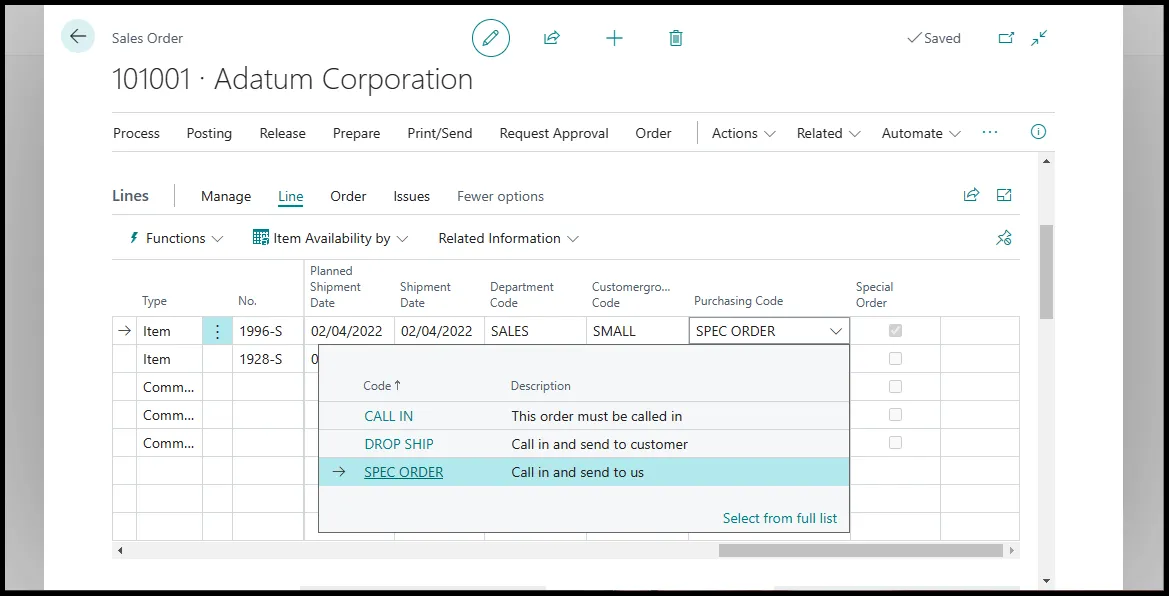
Task: Open the Request Approval menu
Action: click(x=554, y=134)
